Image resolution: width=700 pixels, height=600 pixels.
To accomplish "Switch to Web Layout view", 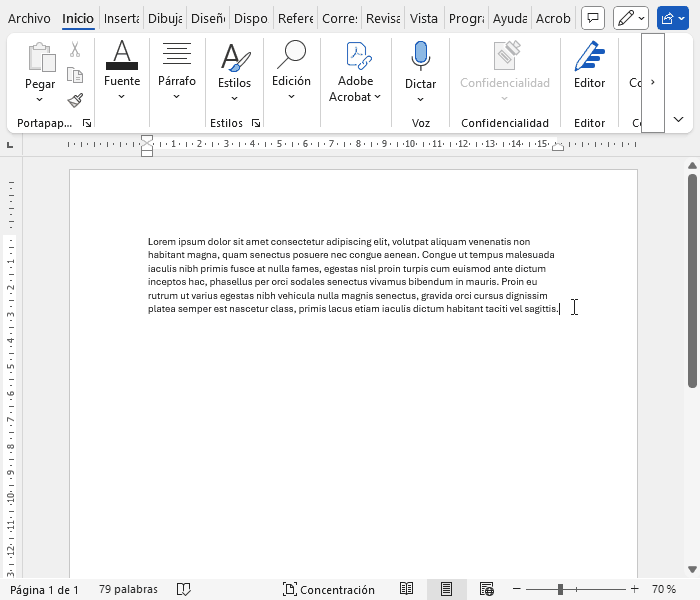I will (x=486, y=590).
